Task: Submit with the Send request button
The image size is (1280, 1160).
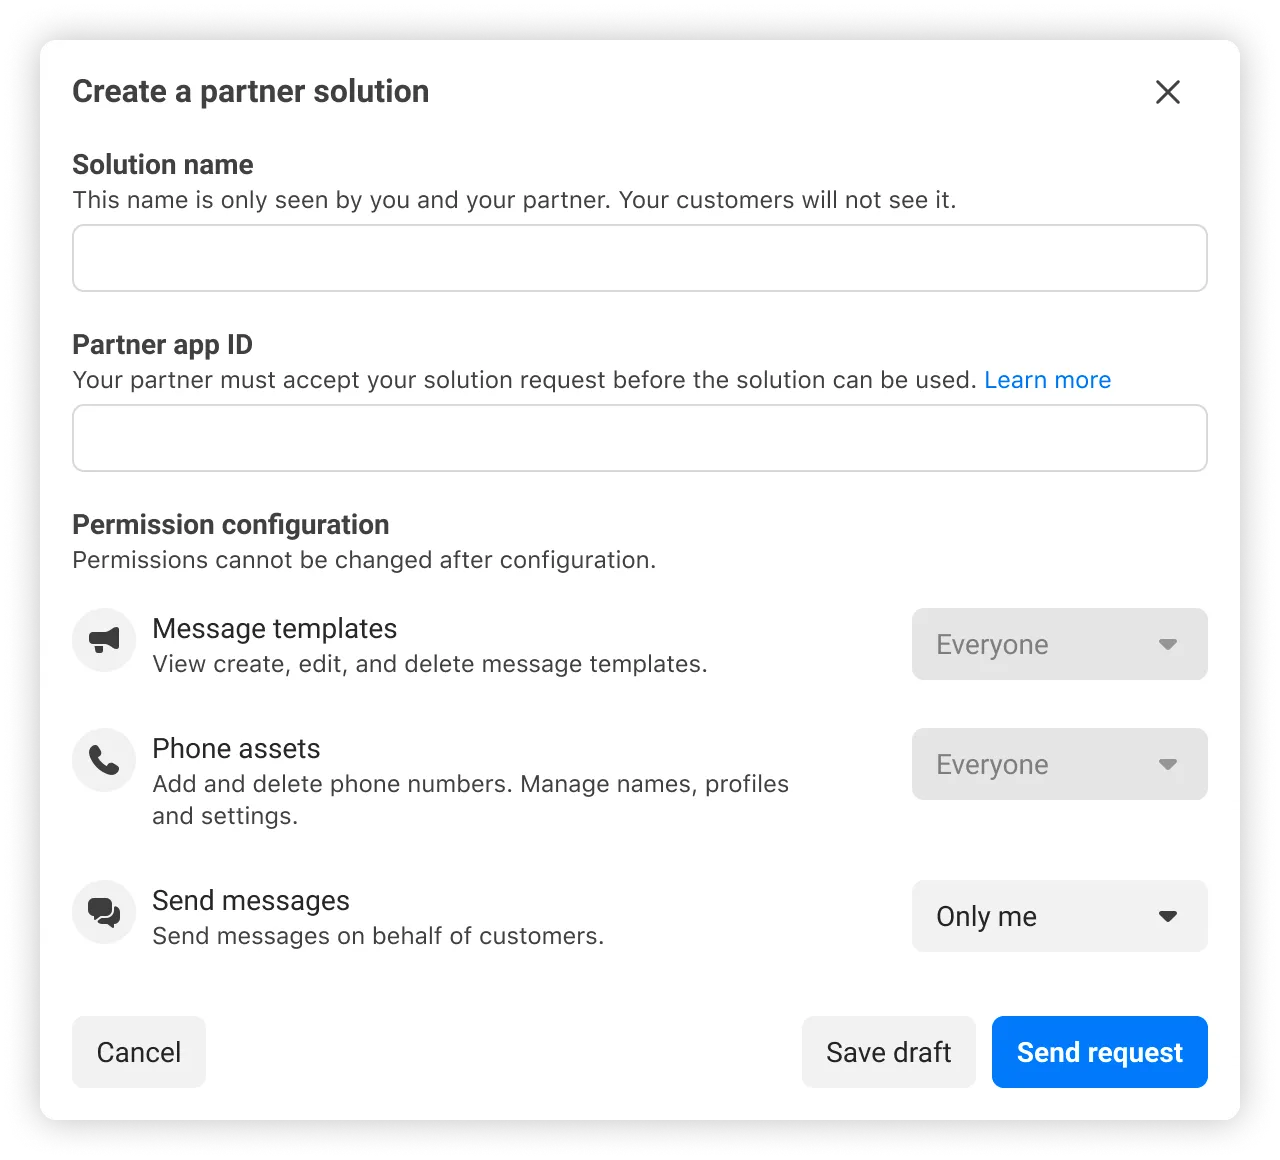Action: [x=1099, y=1052]
